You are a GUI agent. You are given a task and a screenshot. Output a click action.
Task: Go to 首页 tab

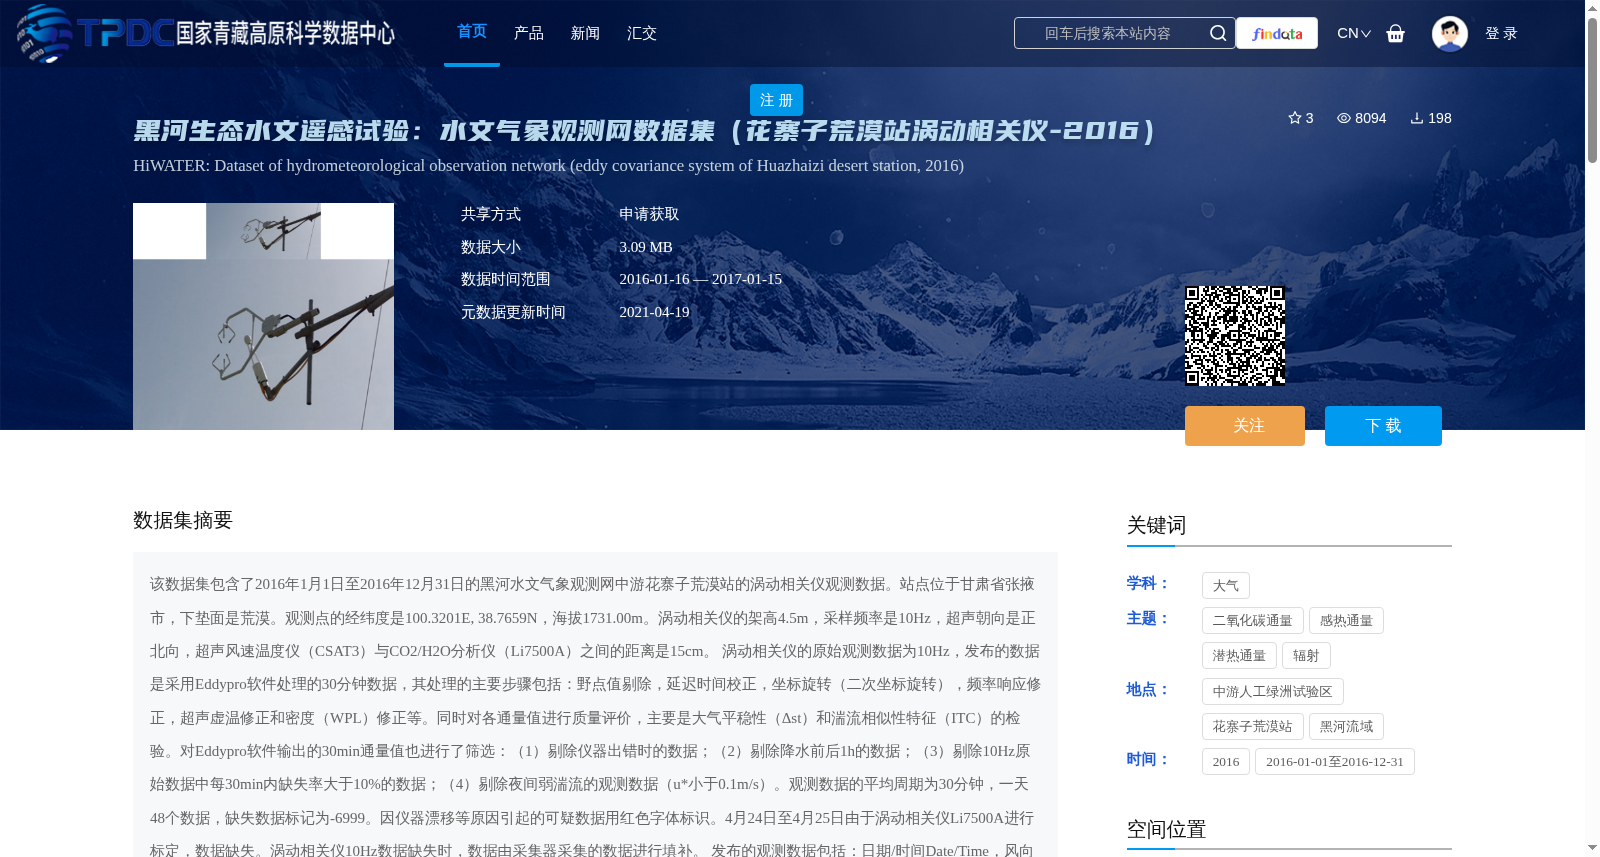pyautogui.click(x=472, y=32)
